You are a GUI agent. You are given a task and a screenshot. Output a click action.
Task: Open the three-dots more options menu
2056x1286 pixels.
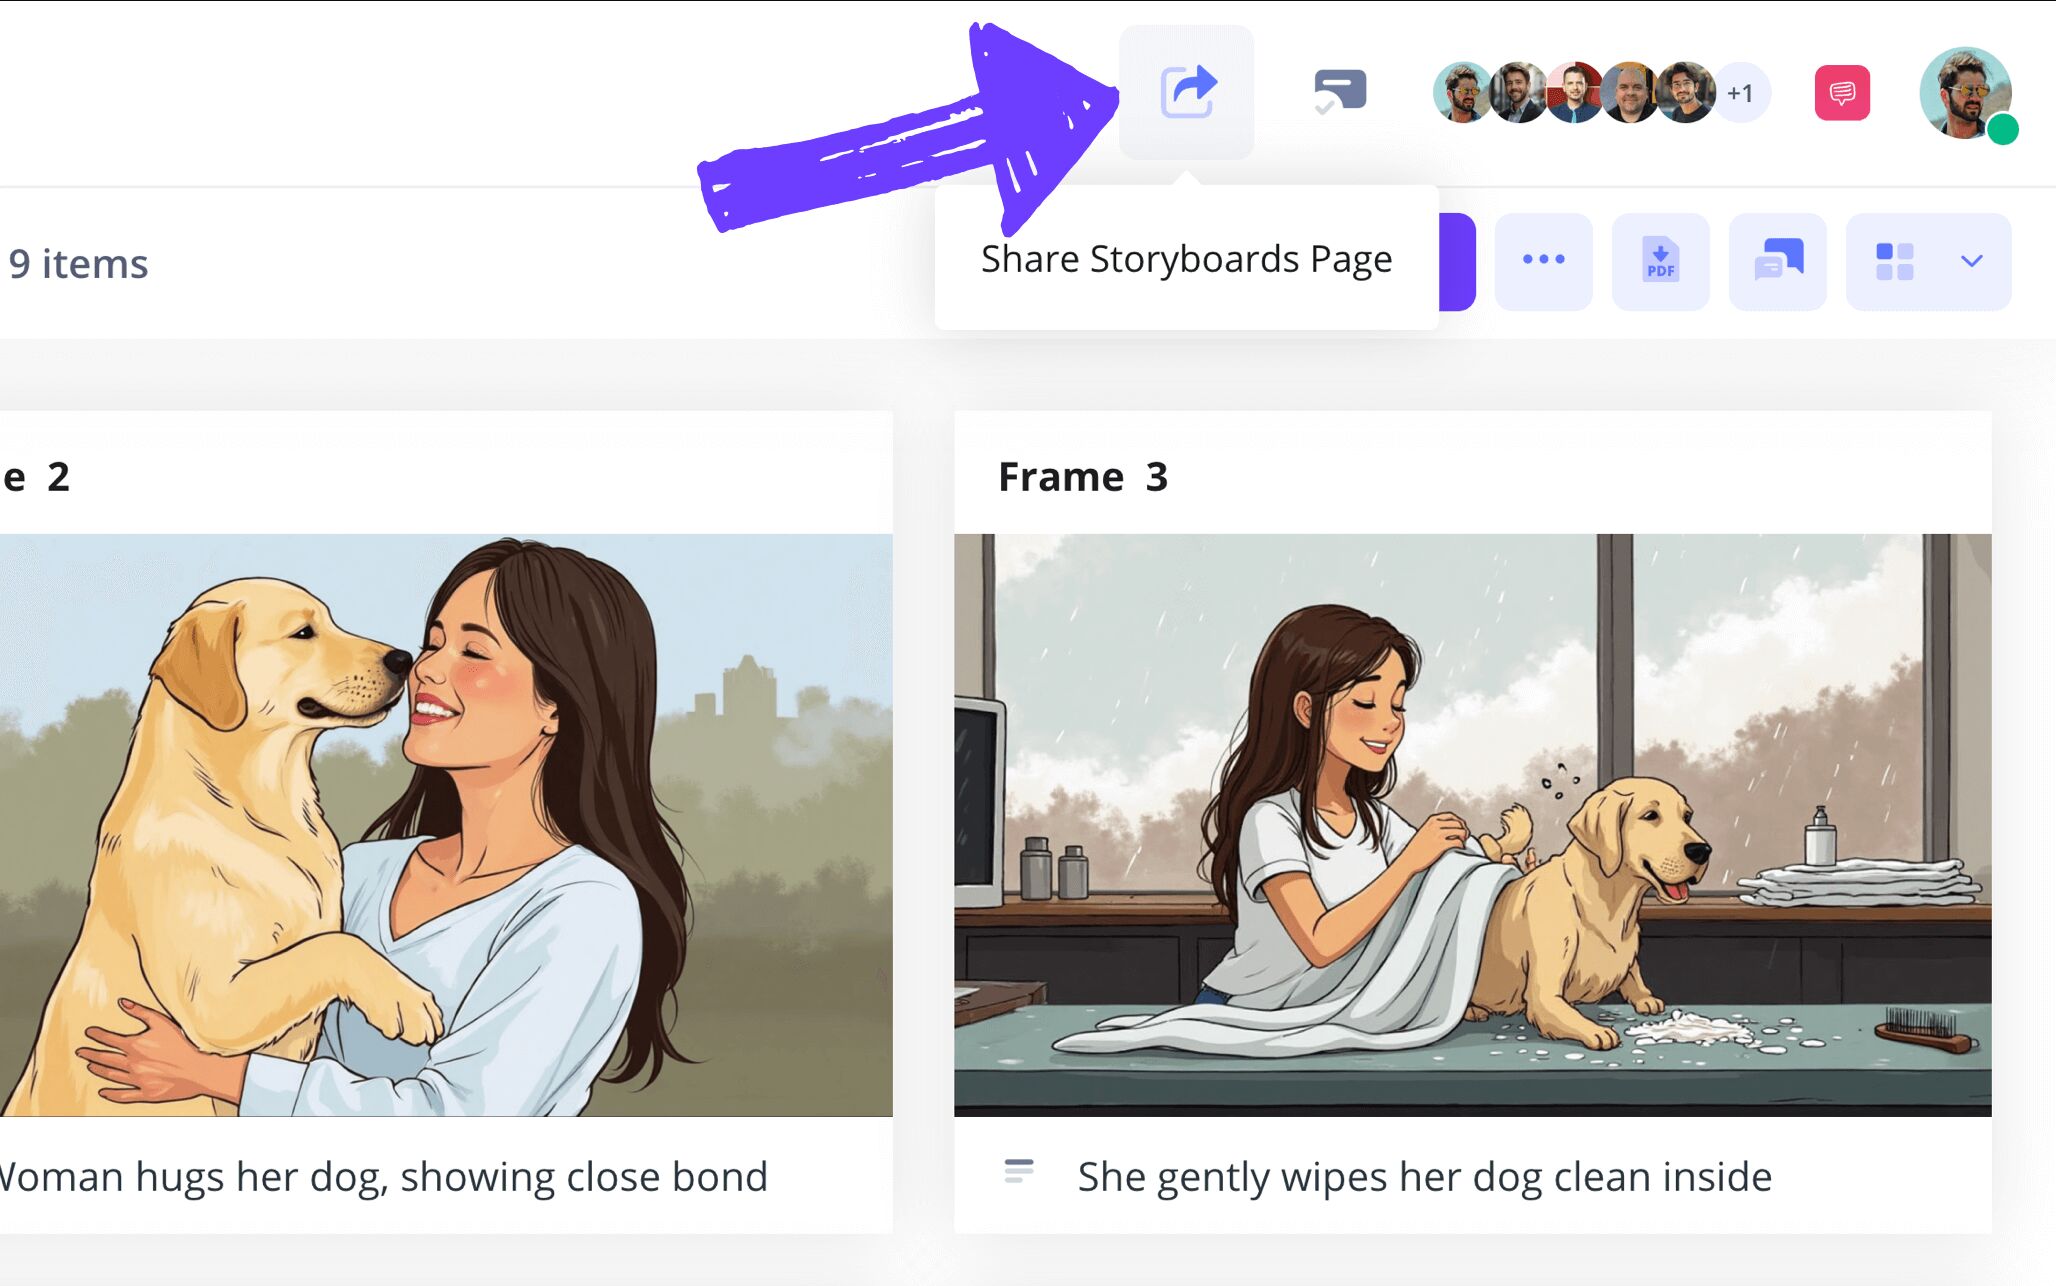1543,260
